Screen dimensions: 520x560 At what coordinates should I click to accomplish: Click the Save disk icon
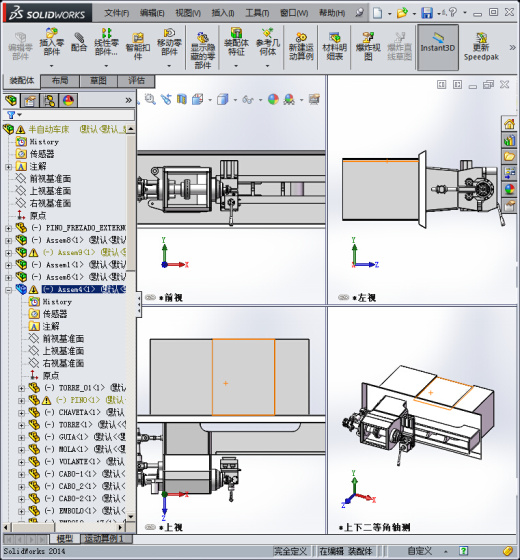click(427, 13)
